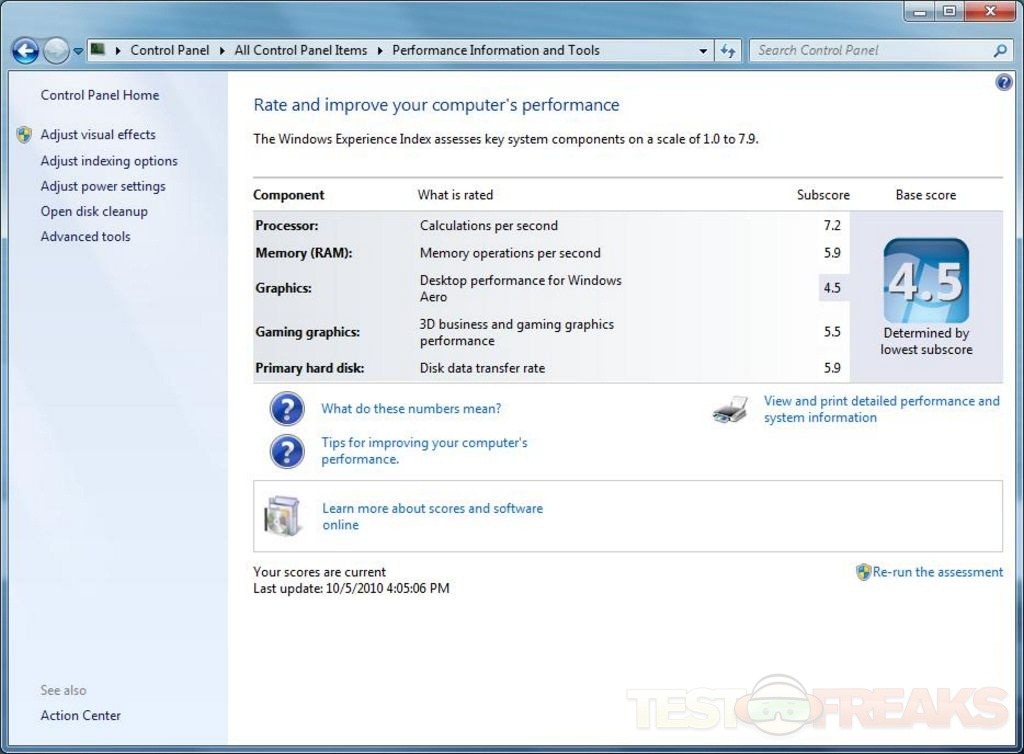Image resolution: width=1024 pixels, height=754 pixels.
Task: Click in the Search Control Panel field
Action: click(x=870, y=50)
